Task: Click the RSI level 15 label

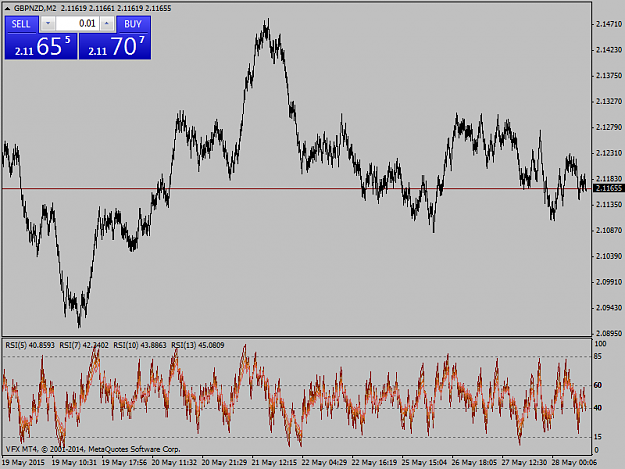Action: [598, 437]
